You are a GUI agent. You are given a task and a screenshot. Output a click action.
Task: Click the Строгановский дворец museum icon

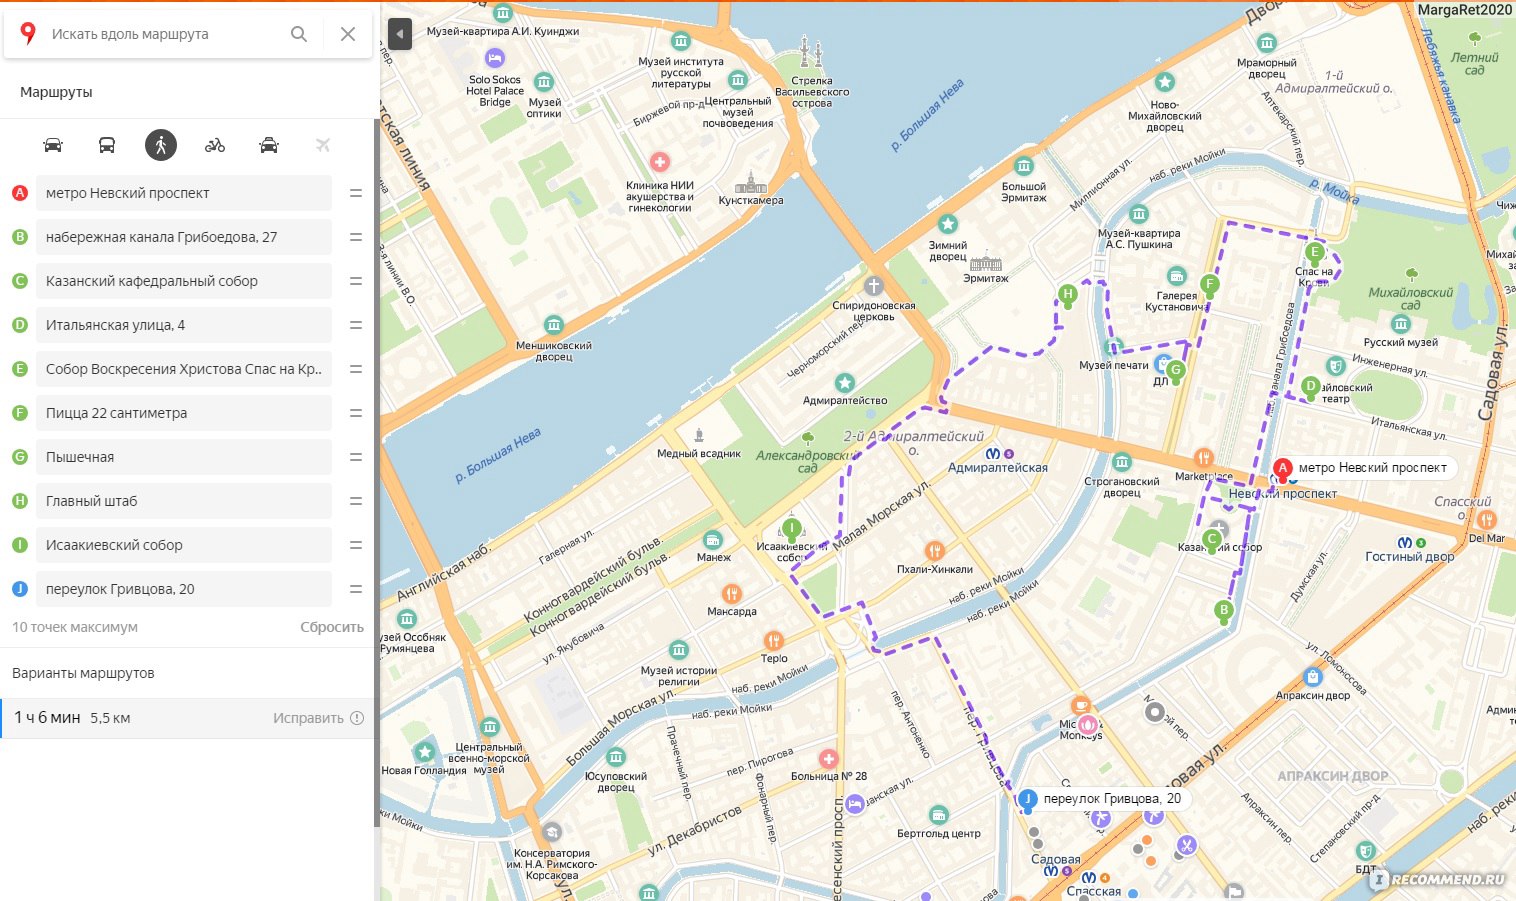(1122, 462)
